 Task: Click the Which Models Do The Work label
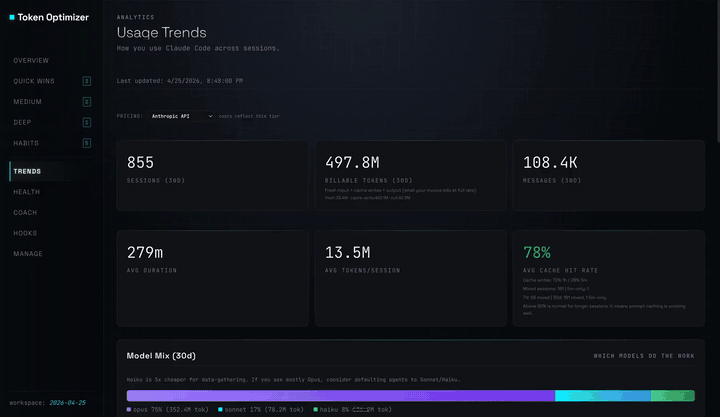(x=644, y=356)
